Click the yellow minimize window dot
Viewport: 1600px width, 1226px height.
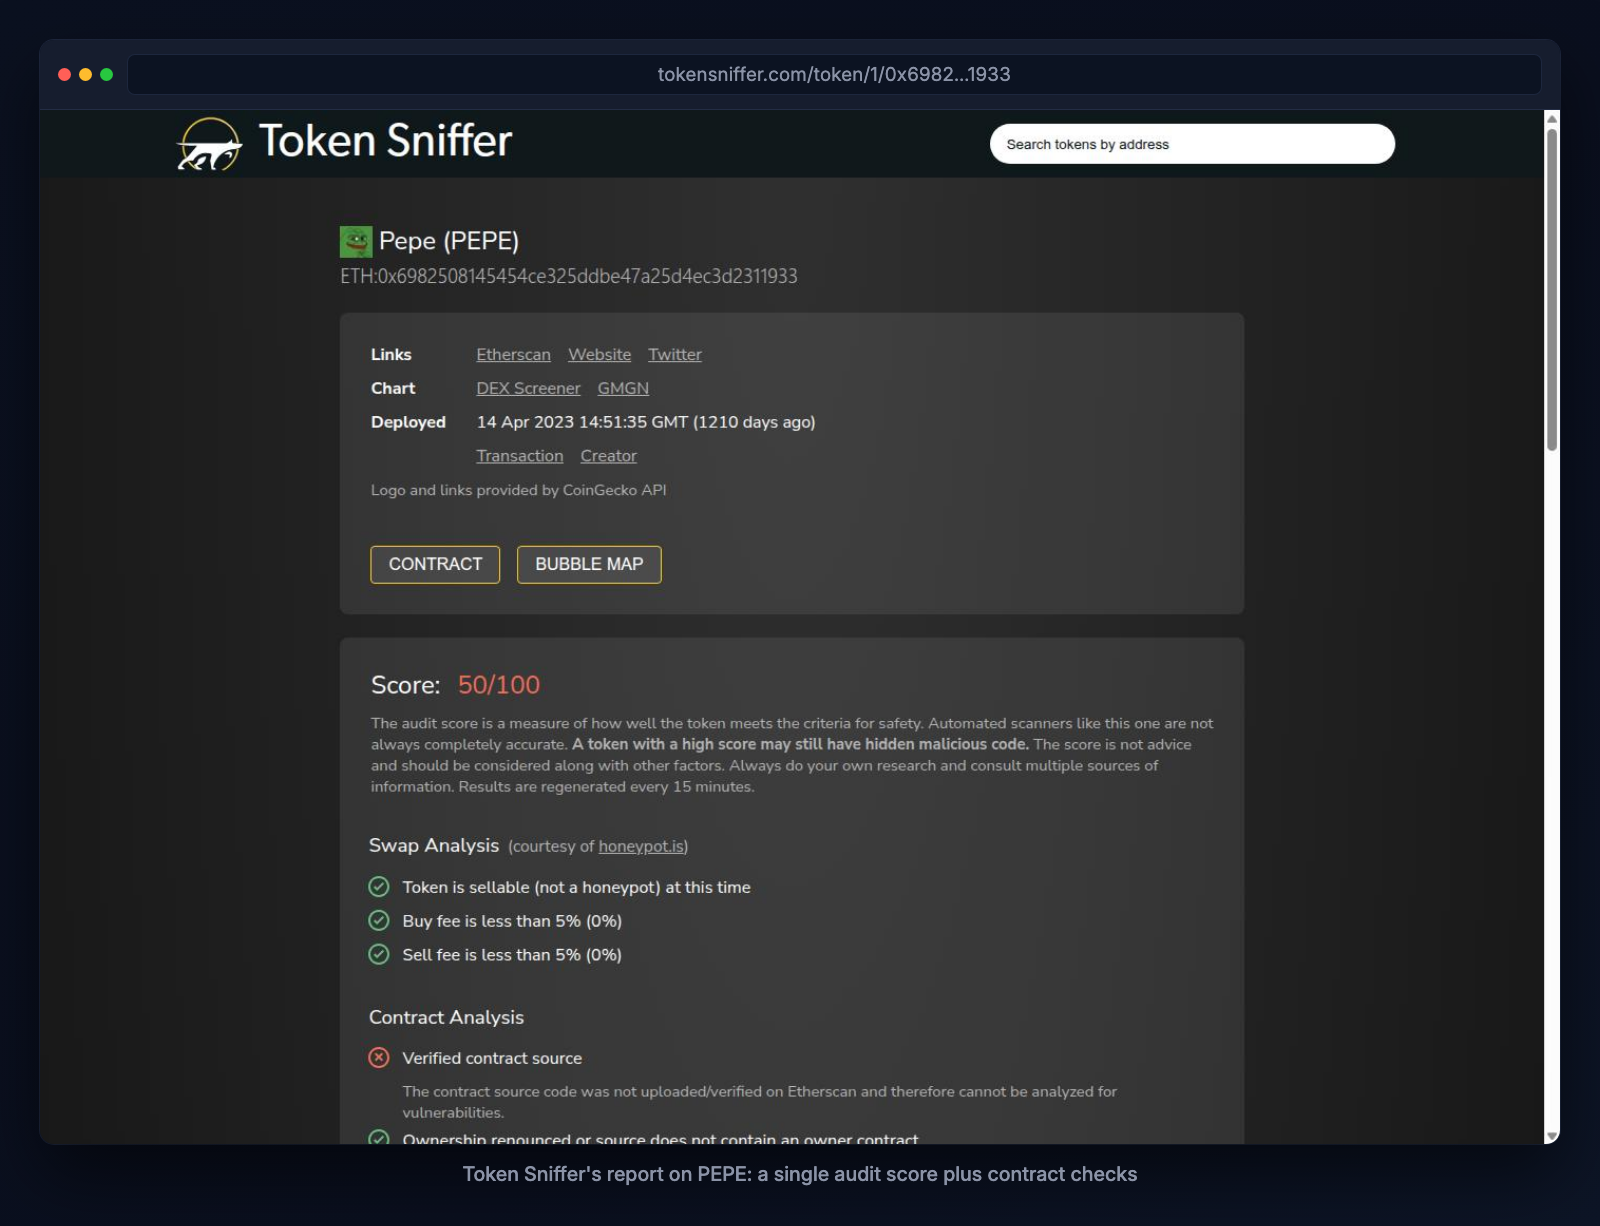[85, 74]
